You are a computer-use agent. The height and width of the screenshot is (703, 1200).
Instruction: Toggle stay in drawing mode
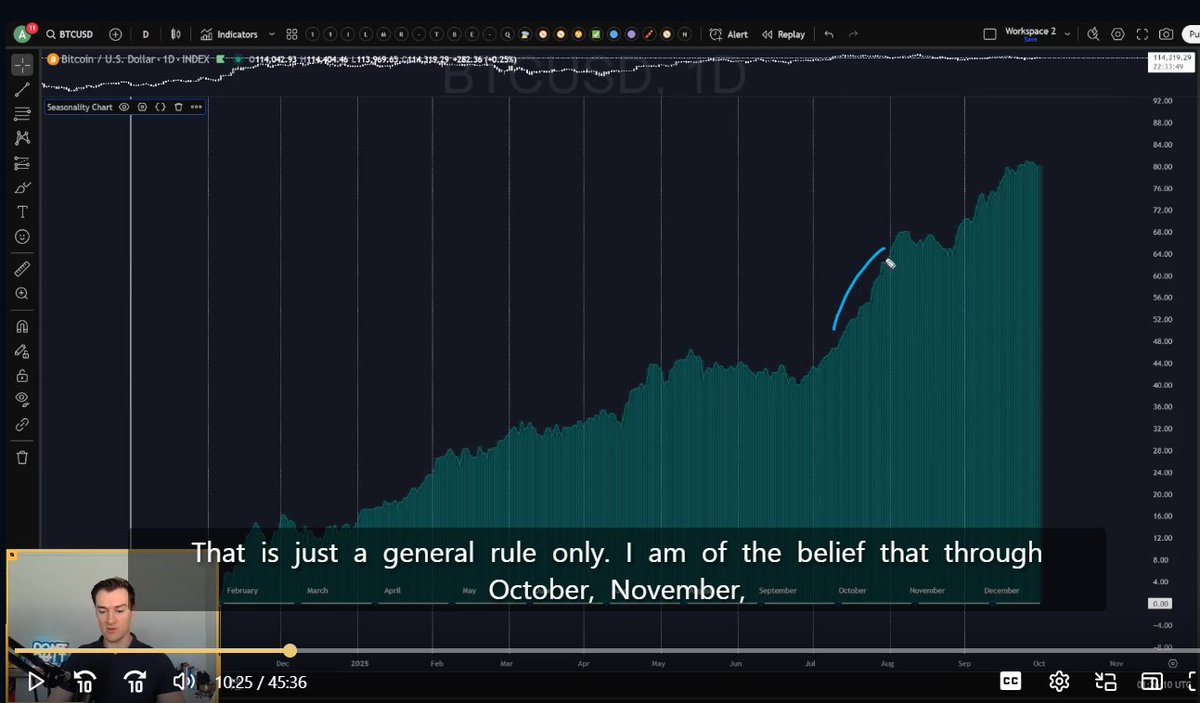coord(22,351)
